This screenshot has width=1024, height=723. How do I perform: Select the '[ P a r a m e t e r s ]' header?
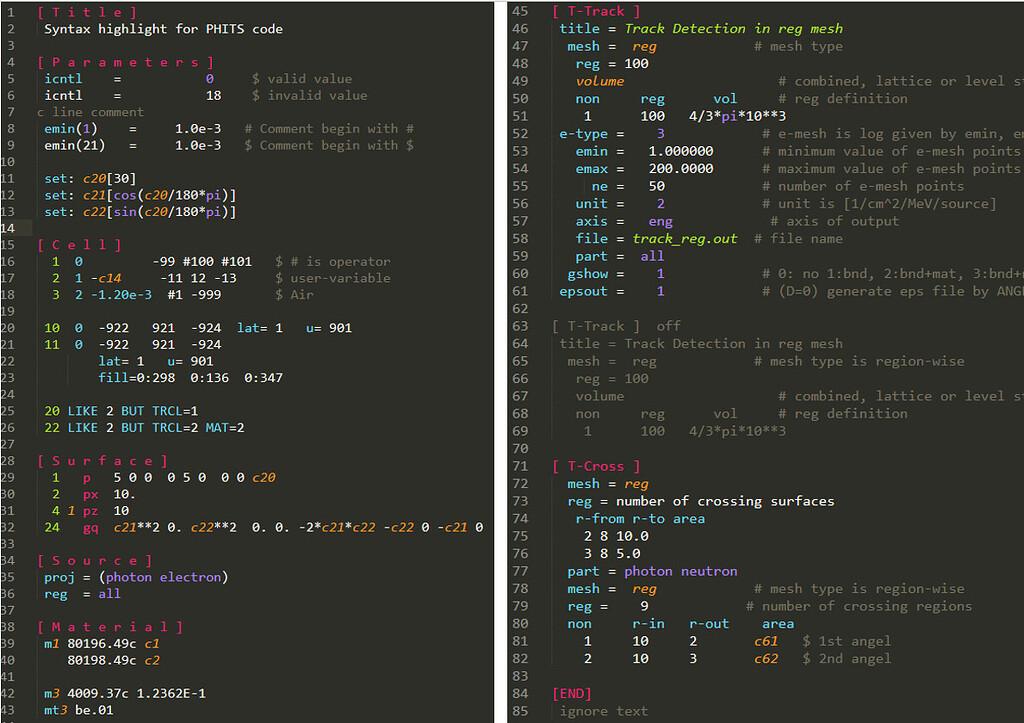pyautogui.click(x=125, y=63)
